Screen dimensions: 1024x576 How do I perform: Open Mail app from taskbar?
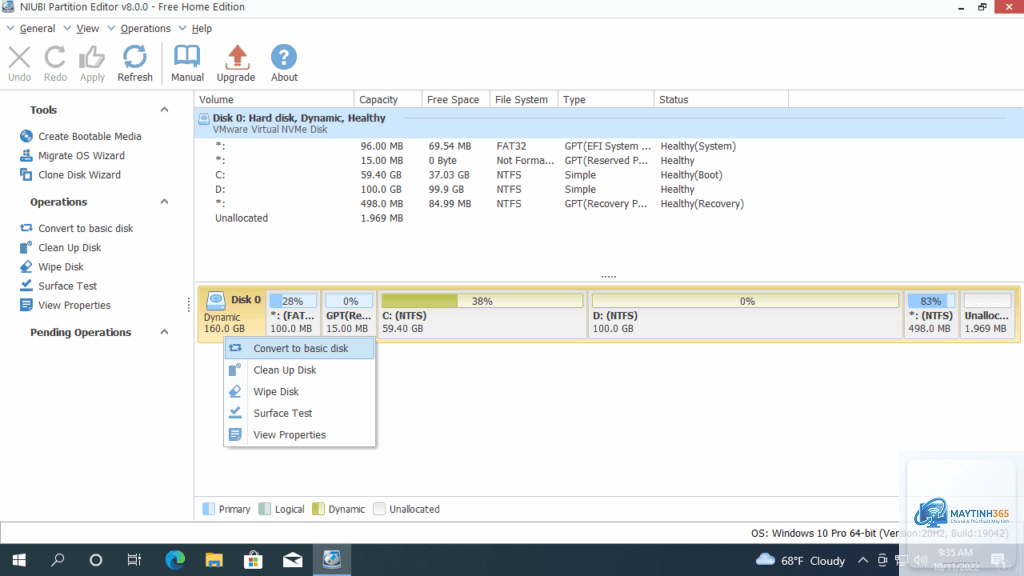click(x=293, y=560)
